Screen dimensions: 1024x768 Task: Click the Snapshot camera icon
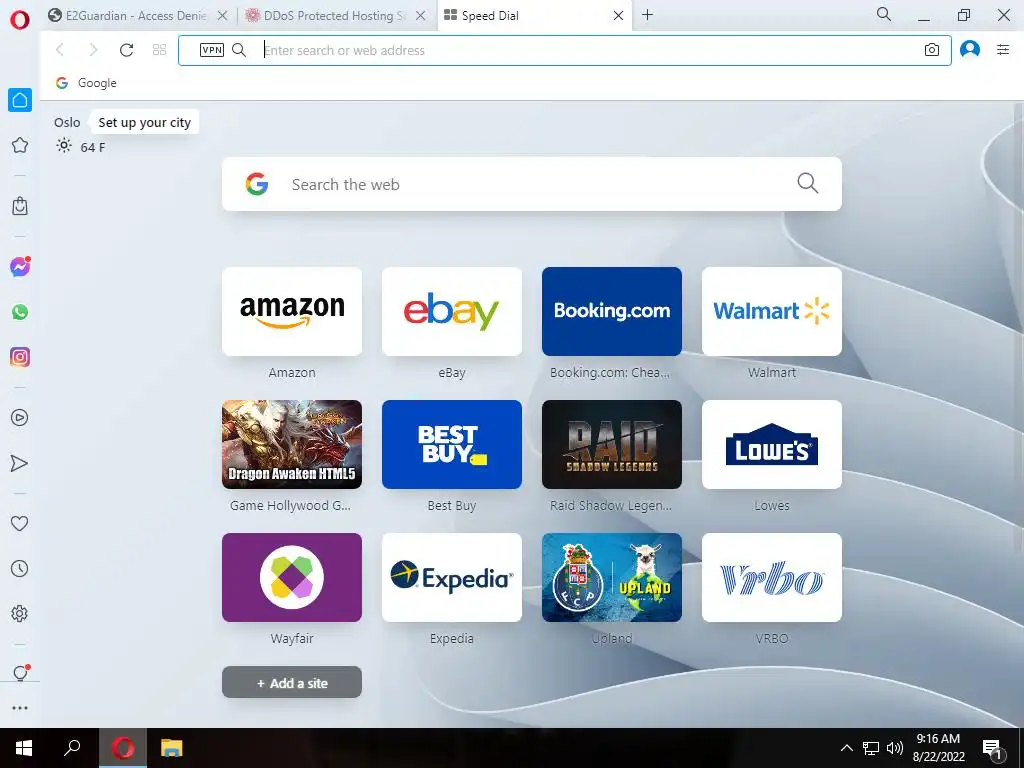pyautogui.click(x=932, y=50)
